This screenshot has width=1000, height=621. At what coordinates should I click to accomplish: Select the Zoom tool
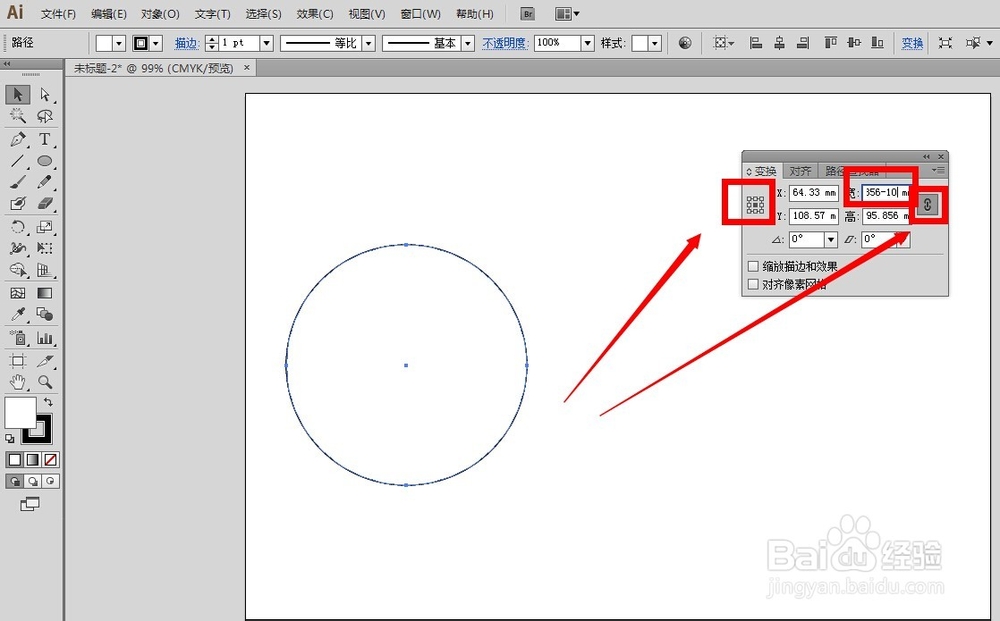click(x=45, y=382)
